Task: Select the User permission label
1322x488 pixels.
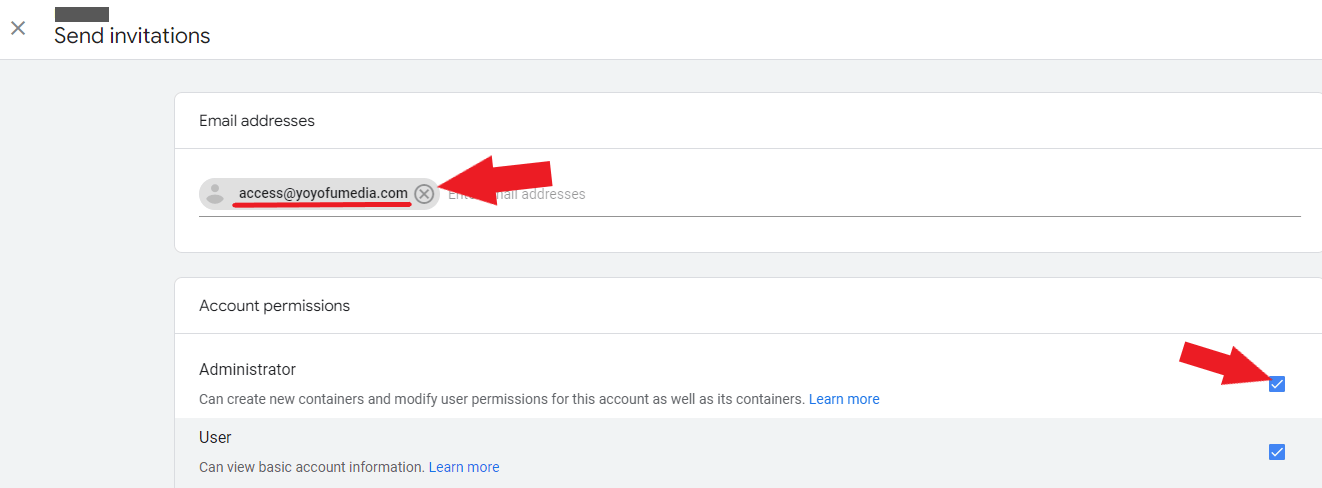Action: tap(215, 438)
